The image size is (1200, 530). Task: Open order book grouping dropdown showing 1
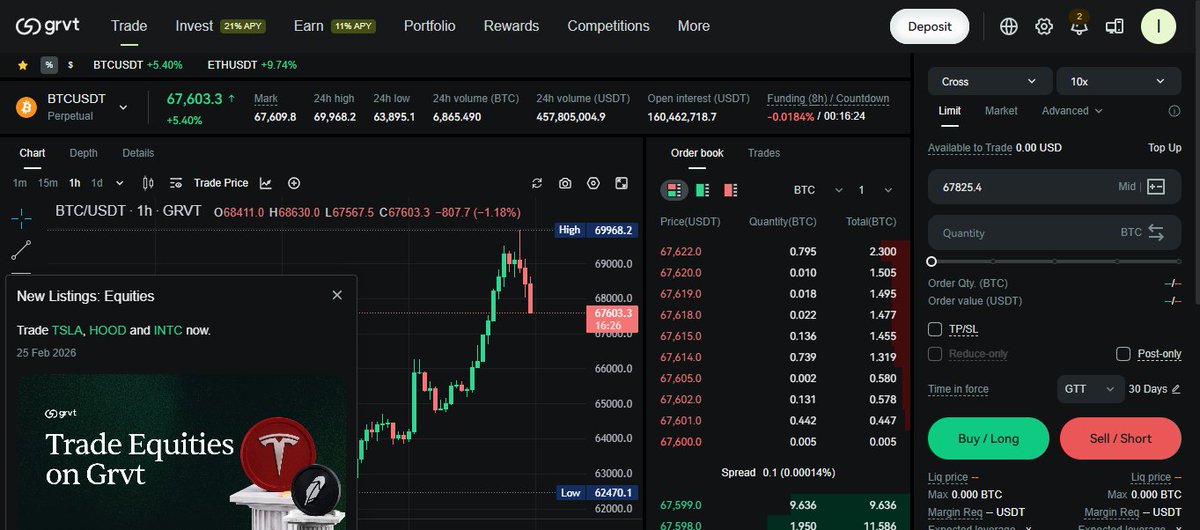[876, 189]
